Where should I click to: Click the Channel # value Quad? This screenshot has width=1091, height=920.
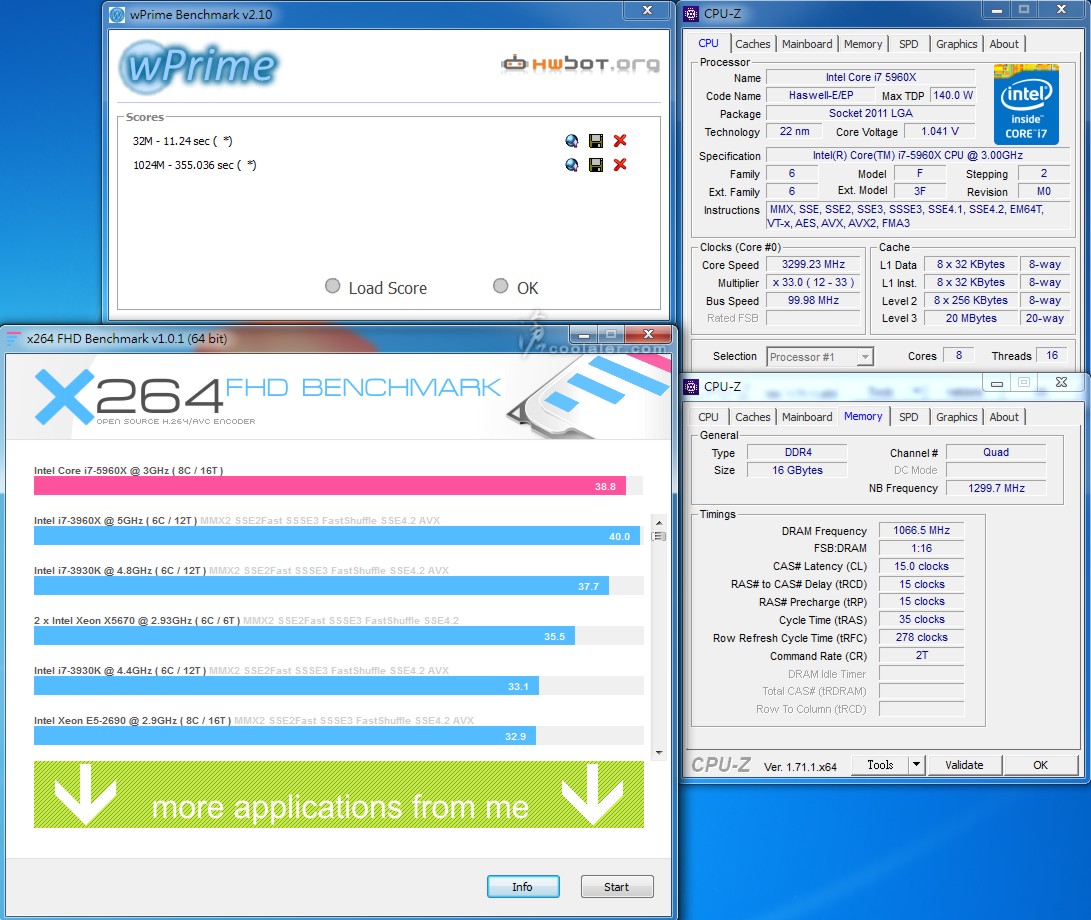click(996, 452)
